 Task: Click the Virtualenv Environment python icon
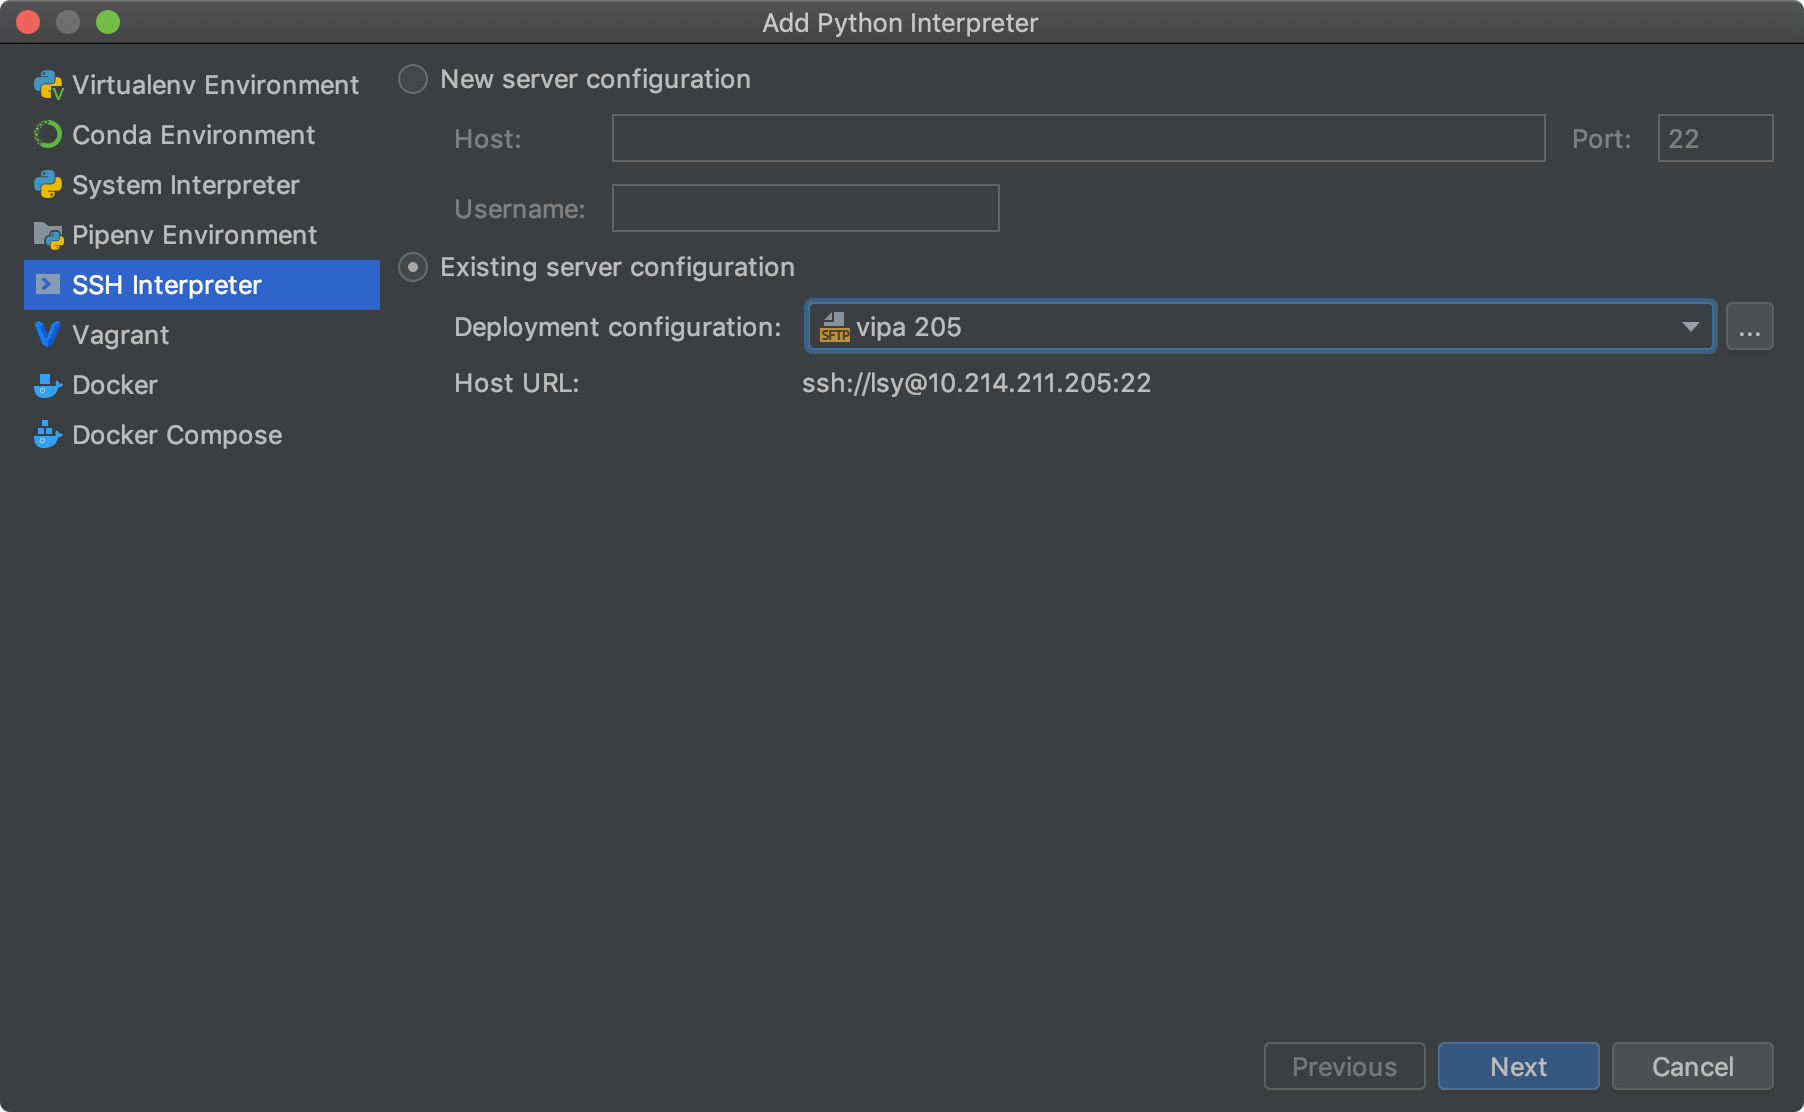point(48,85)
